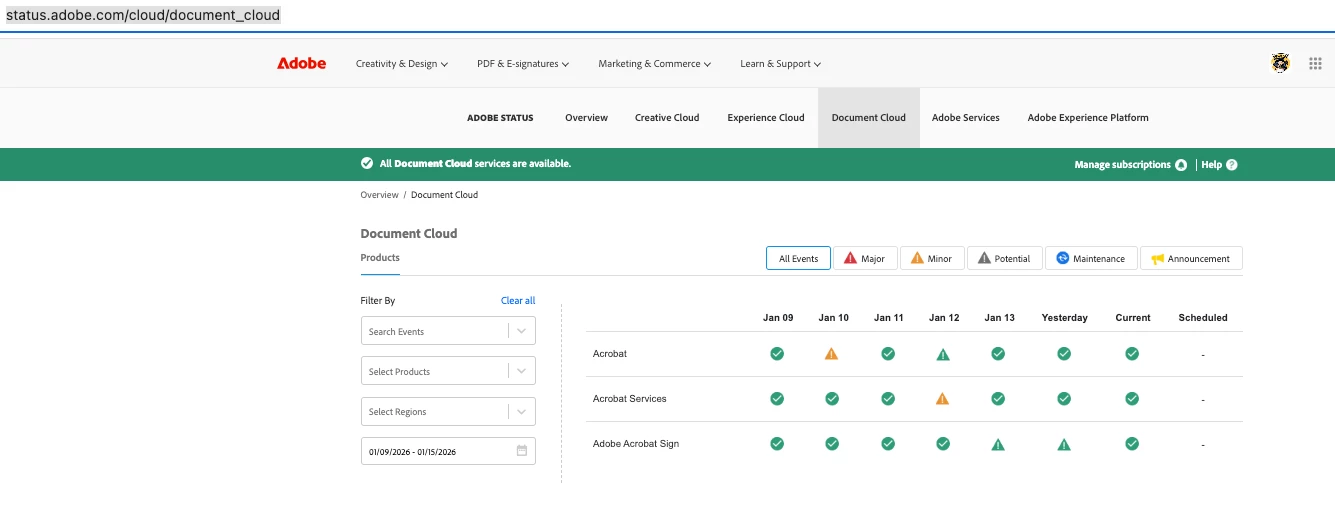The height and width of the screenshot is (519, 1335).
Task: Click Acrobat Services' orange warning icon on Jan 12
Action: pyautogui.click(x=942, y=399)
